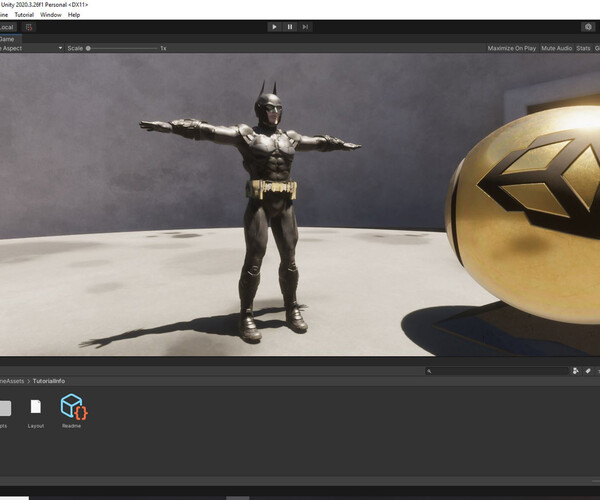Open the Help menu
Screen dimensions: 600x500
pyautogui.click(x=74, y=15)
